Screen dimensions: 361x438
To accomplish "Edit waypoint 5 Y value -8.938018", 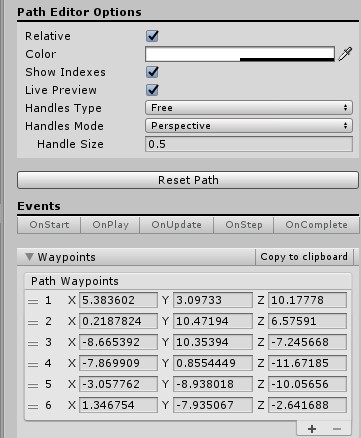I will coord(213,384).
